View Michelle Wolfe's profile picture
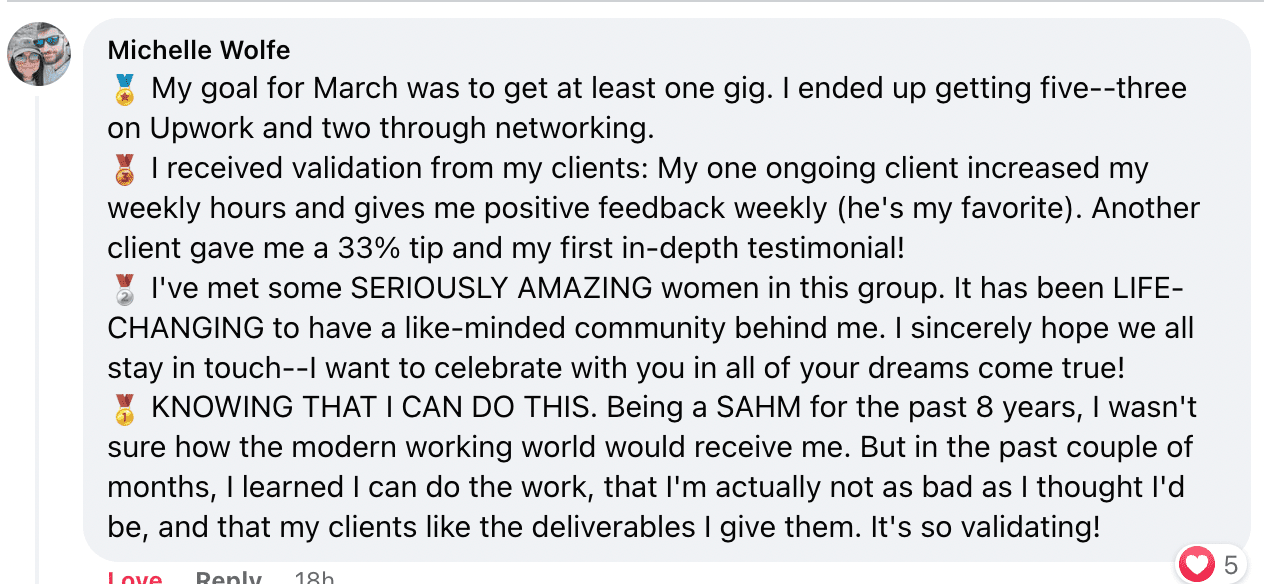The height and width of the screenshot is (584, 1264). coord(40,54)
